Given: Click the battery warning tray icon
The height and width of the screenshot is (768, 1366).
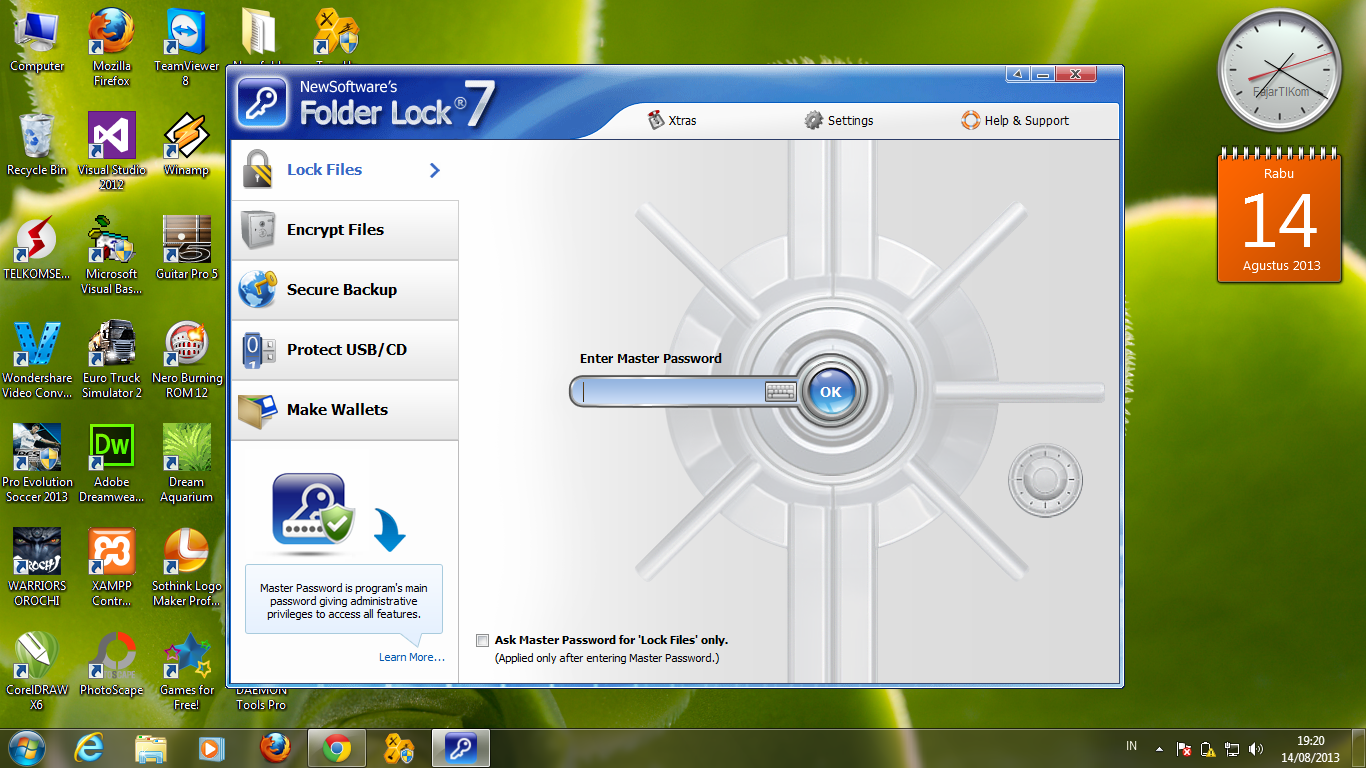Looking at the screenshot, I should [1208, 749].
